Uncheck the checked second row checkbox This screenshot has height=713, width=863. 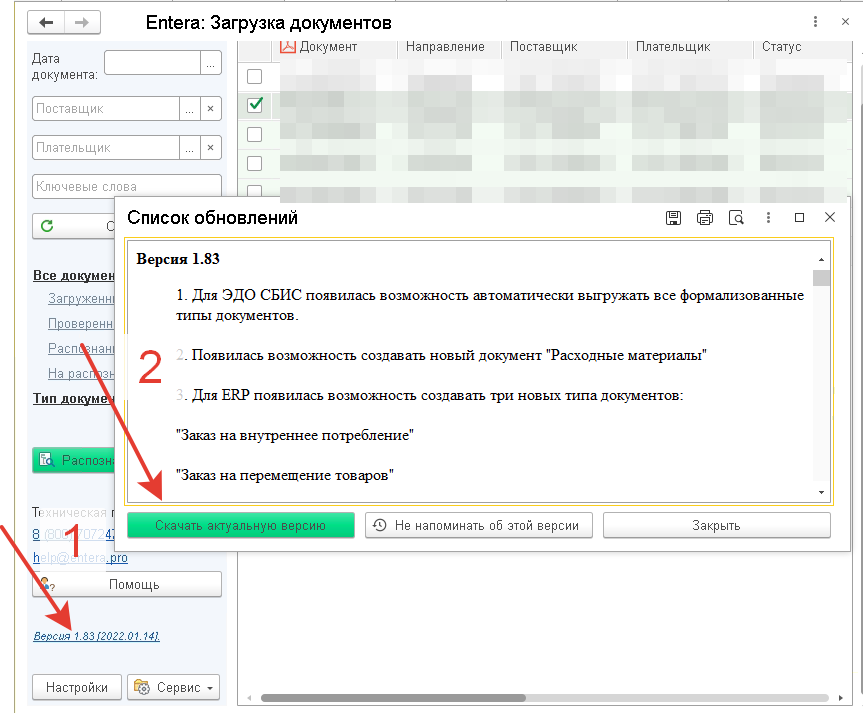tap(255, 105)
